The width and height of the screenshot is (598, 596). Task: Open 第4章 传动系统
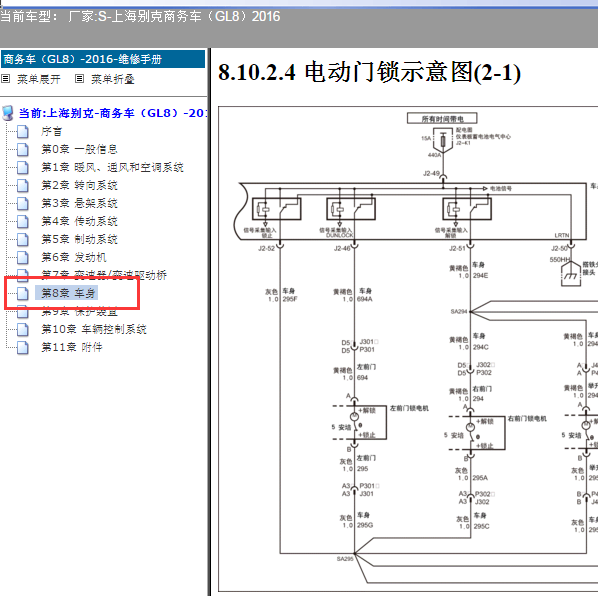[x=79, y=221]
